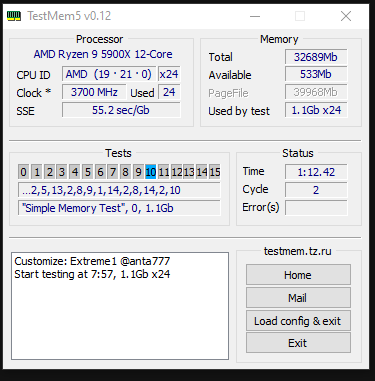Click the "Simple Memory Test", 0, 1.1Gb field

tap(119, 208)
